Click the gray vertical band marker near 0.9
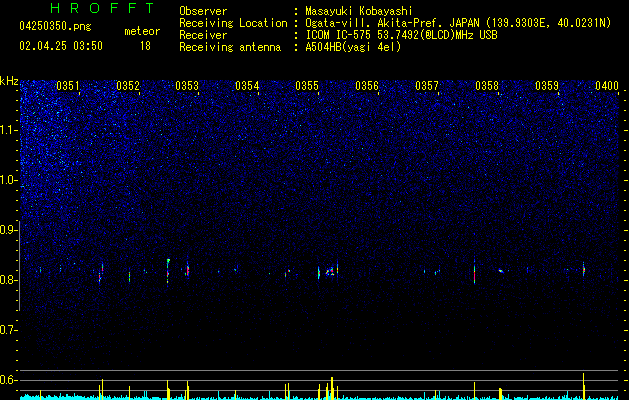This screenshot has width=629, height=400. pyautogui.click(x=20, y=266)
